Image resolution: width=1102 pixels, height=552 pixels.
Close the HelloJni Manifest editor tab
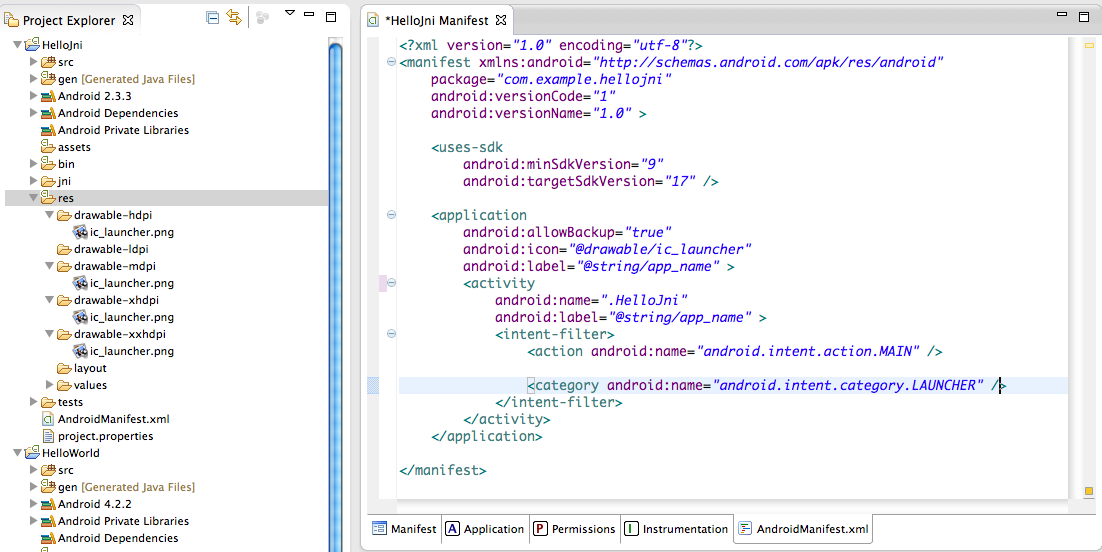tap(500, 20)
